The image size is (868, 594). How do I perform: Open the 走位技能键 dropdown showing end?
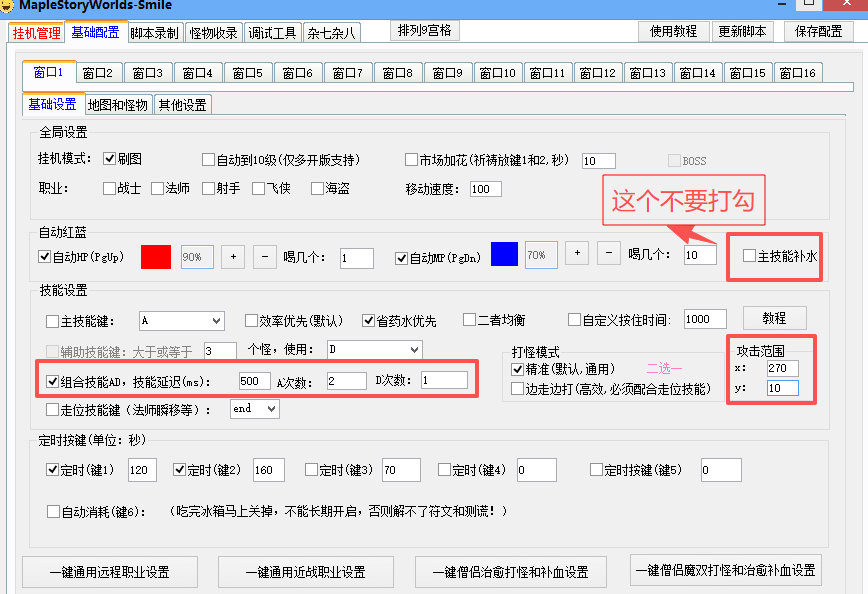point(254,409)
